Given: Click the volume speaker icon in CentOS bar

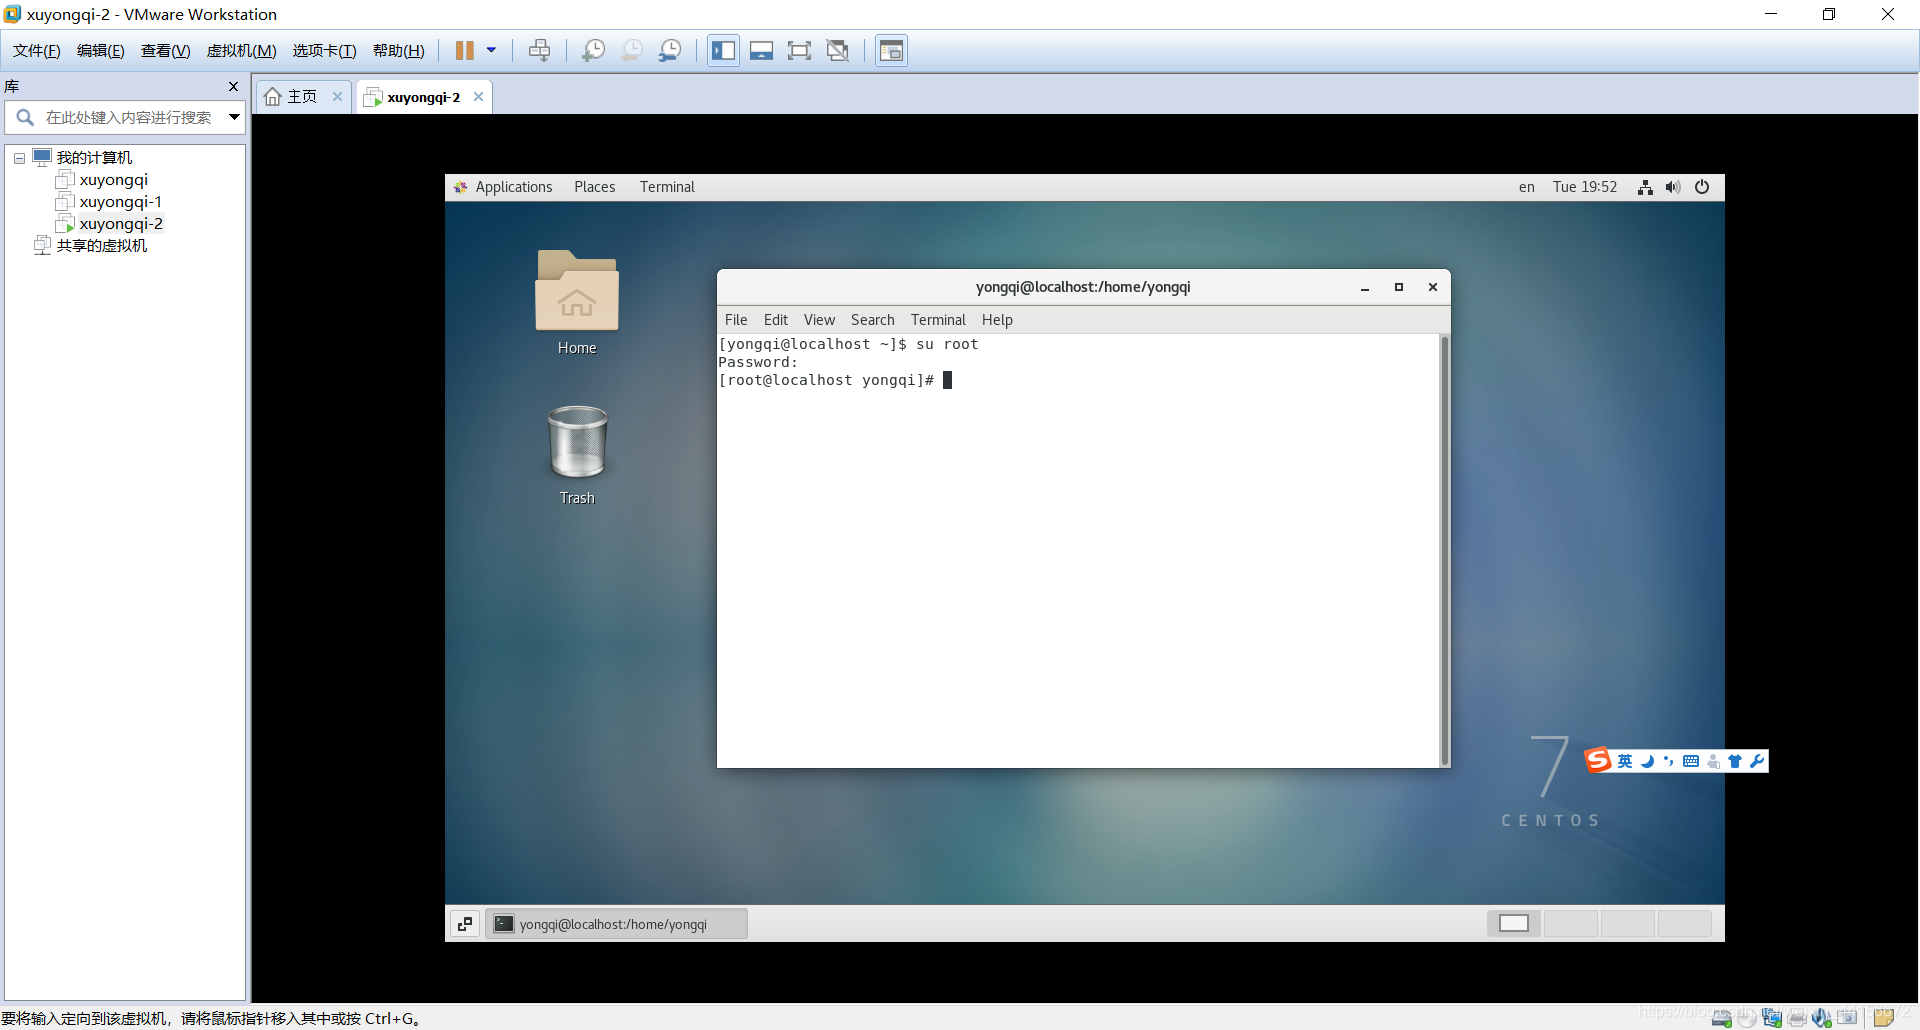Looking at the screenshot, I should [1673, 187].
